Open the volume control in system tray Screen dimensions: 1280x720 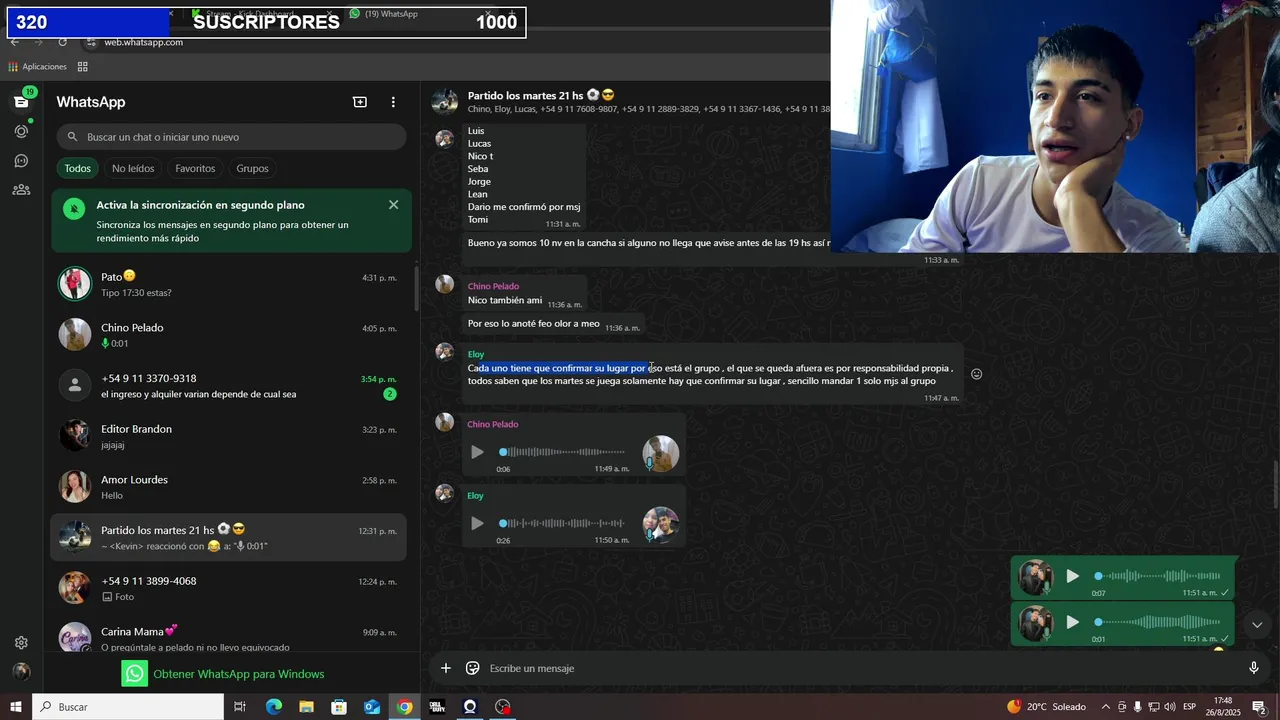coord(1169,707)
